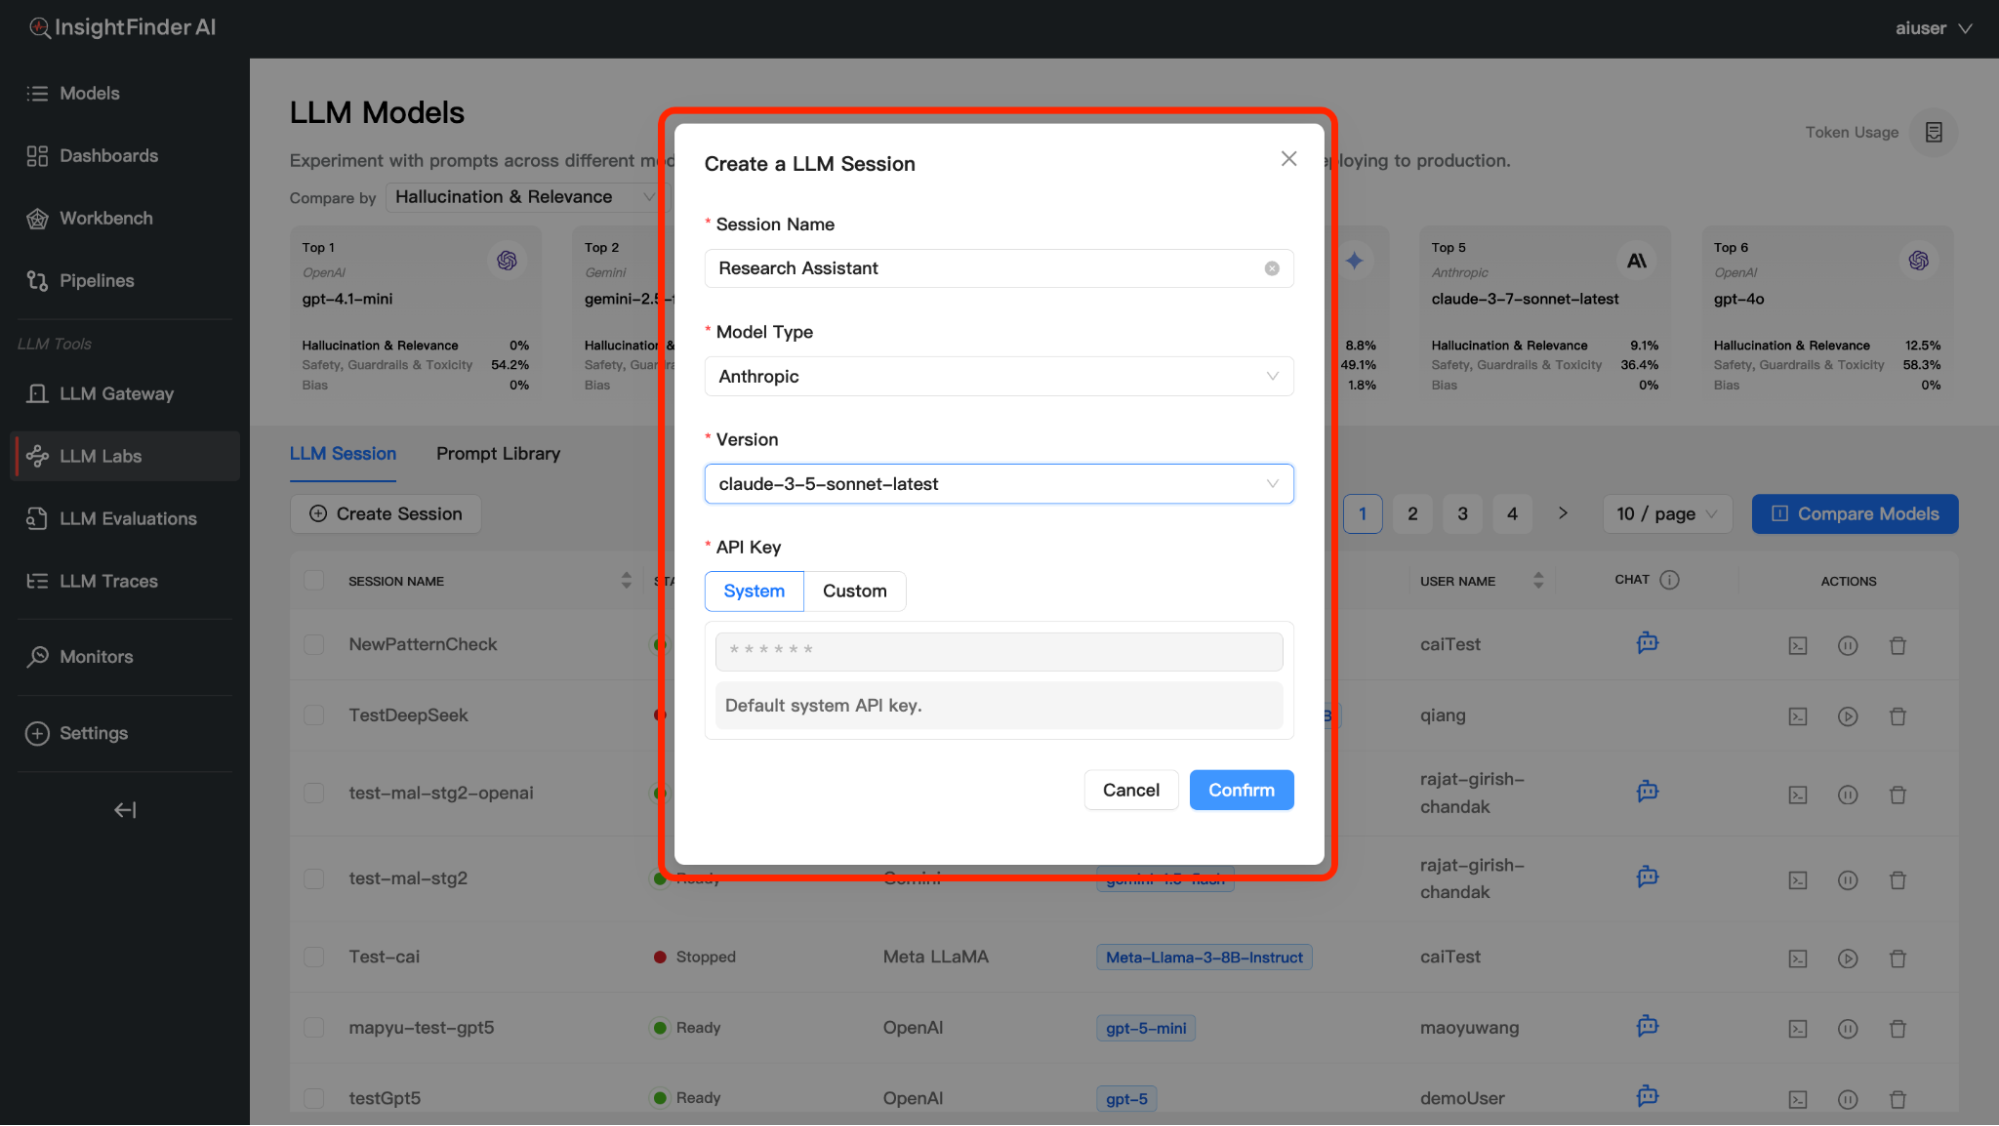Select the System API key option
The image size is (1999, 1126).
tap(754, 591)
